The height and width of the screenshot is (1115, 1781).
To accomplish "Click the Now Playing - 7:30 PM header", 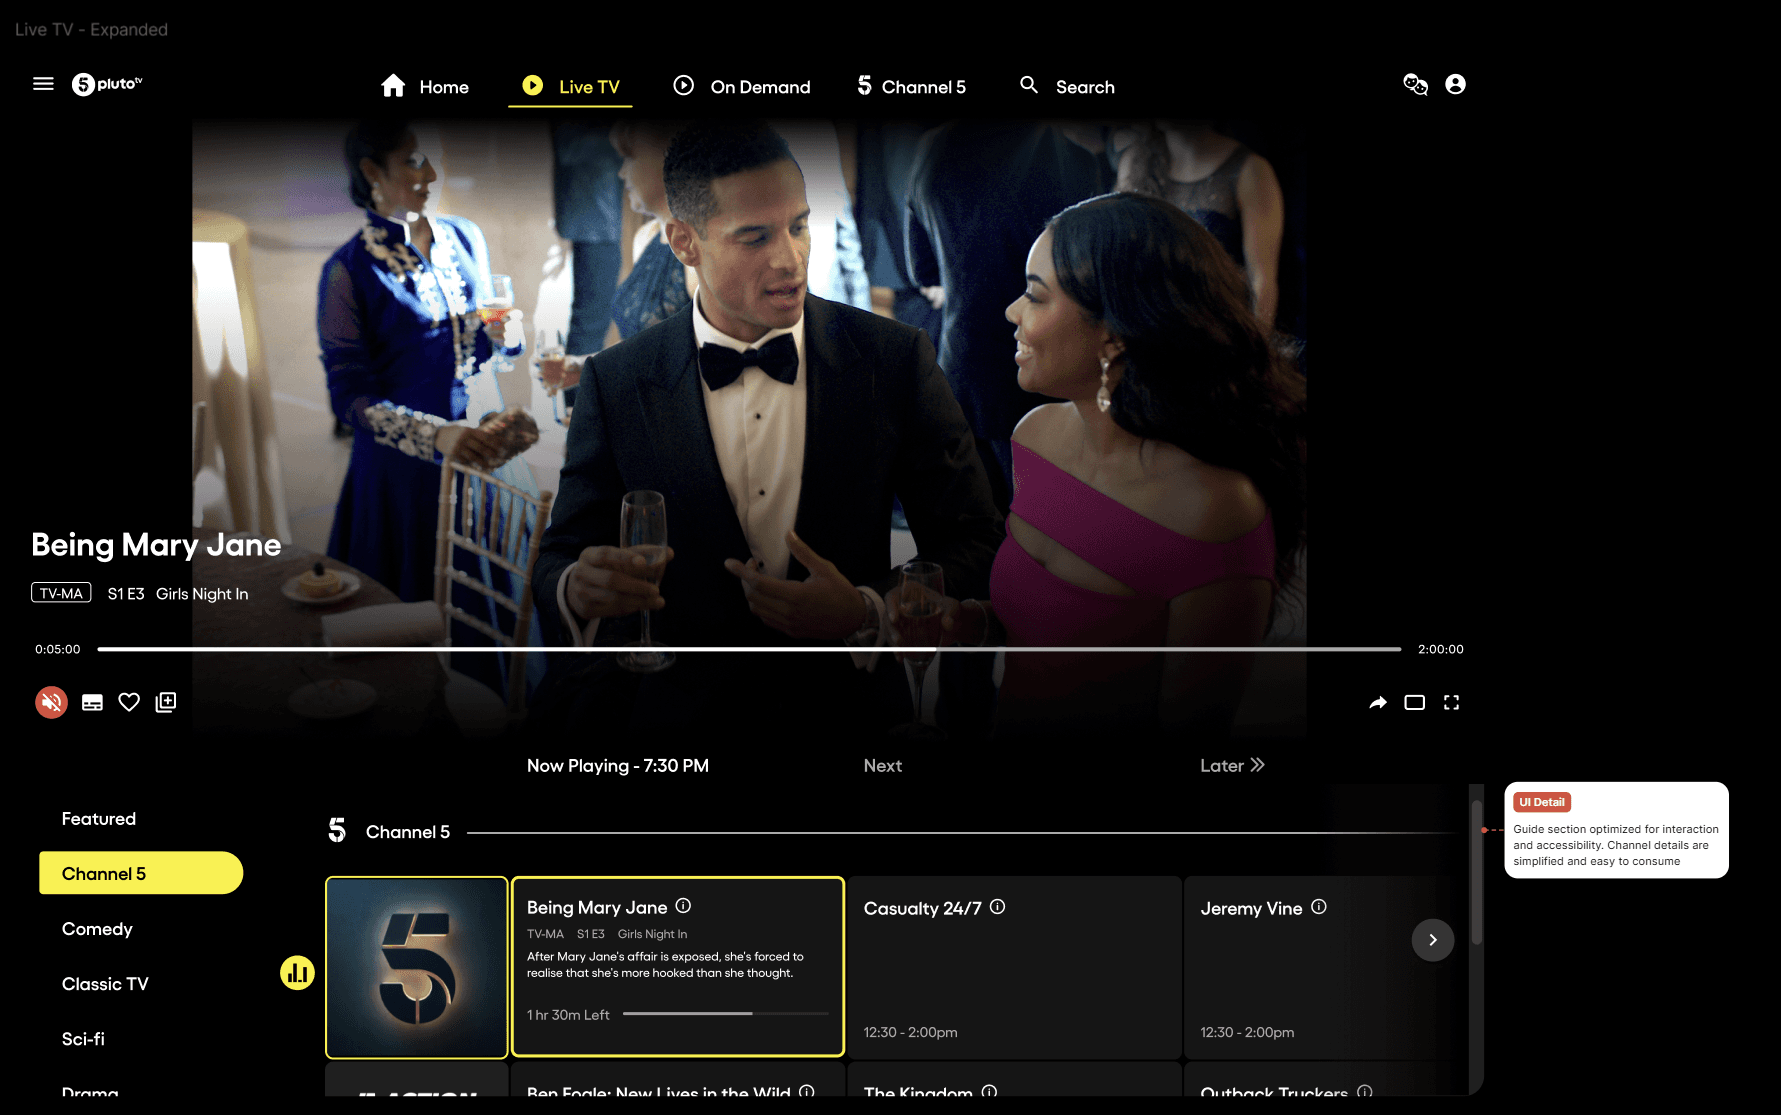I will click(x=618, y=766).
